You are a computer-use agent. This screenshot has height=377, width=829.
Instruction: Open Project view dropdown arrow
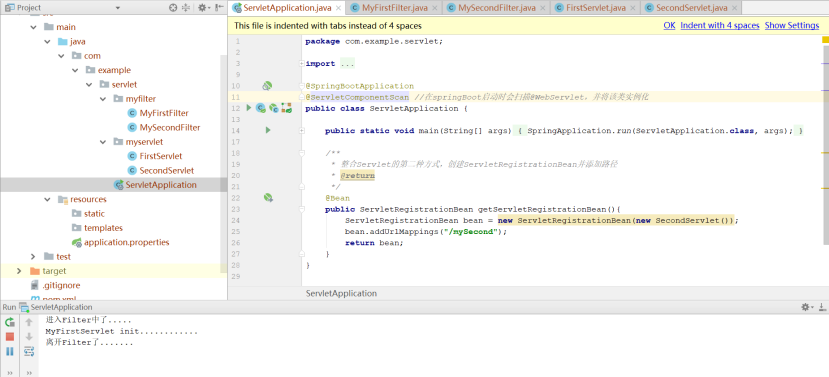pyautogui.click(x=117, y=8)
